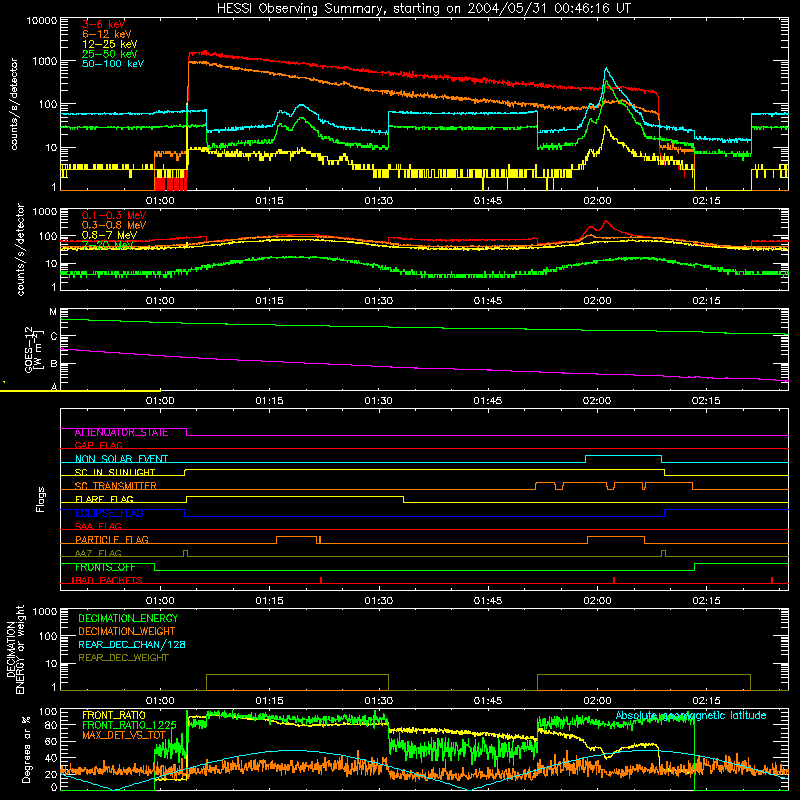
Task: Click the 0.8-7 MeV legend label
Action: tap(109, 235)
